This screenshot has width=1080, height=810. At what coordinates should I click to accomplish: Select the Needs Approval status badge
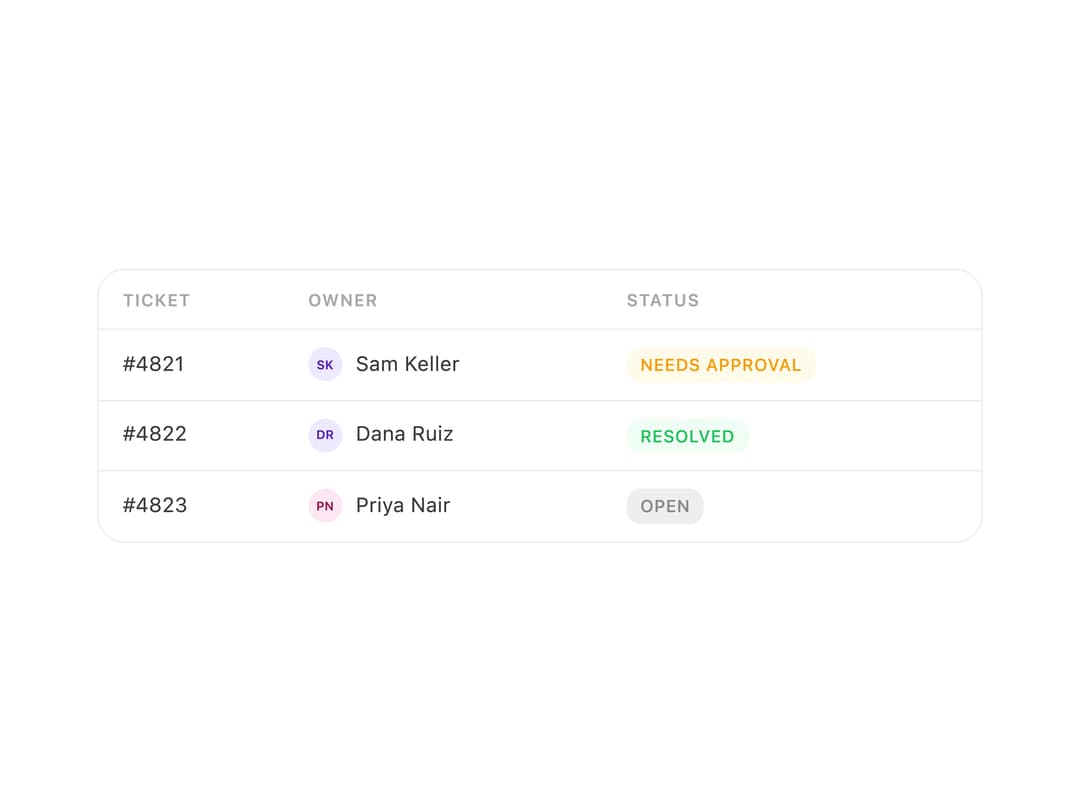coord(721,365)
